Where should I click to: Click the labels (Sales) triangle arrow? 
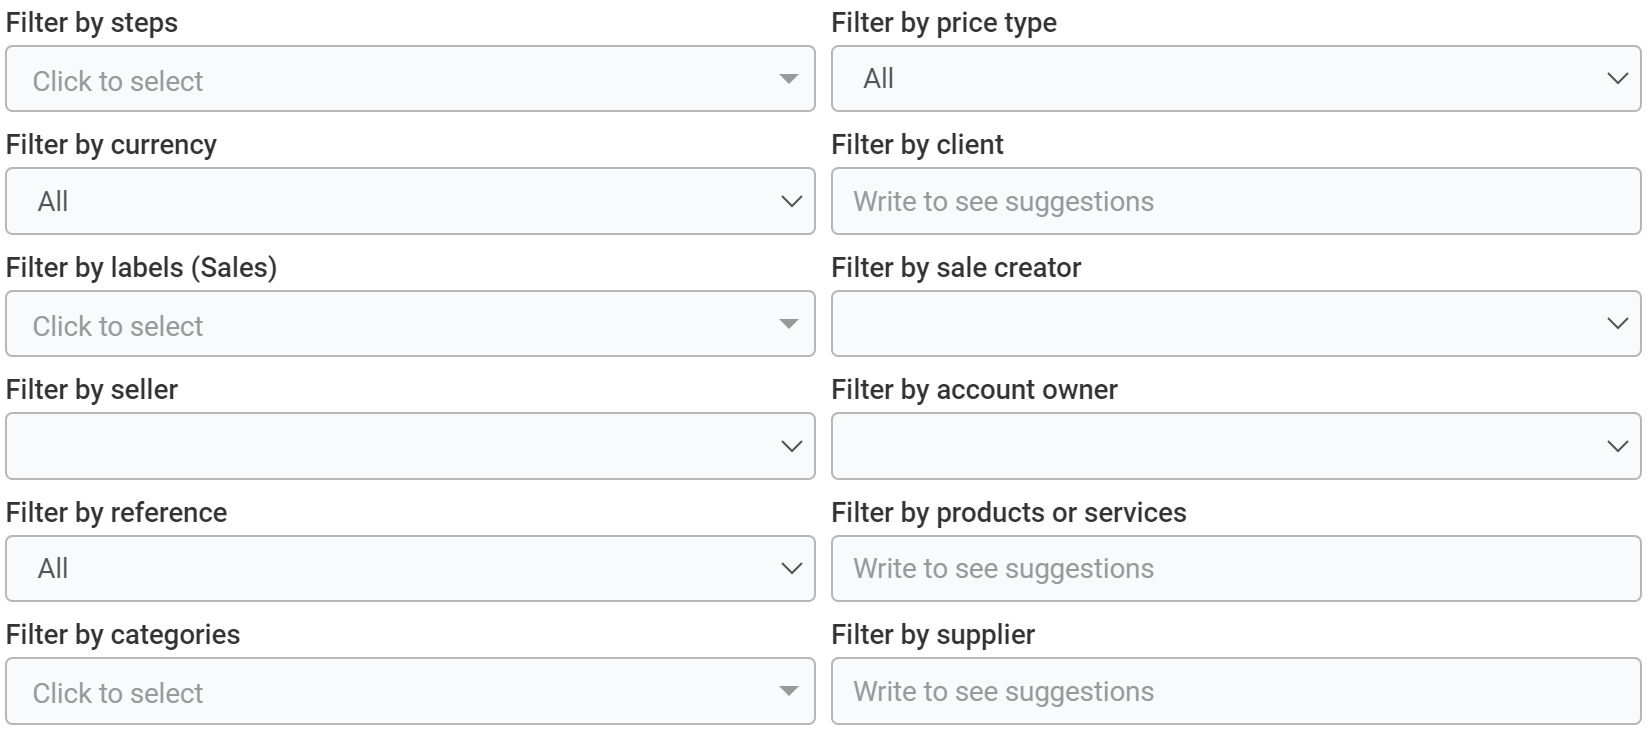click(x=789, y=324)
